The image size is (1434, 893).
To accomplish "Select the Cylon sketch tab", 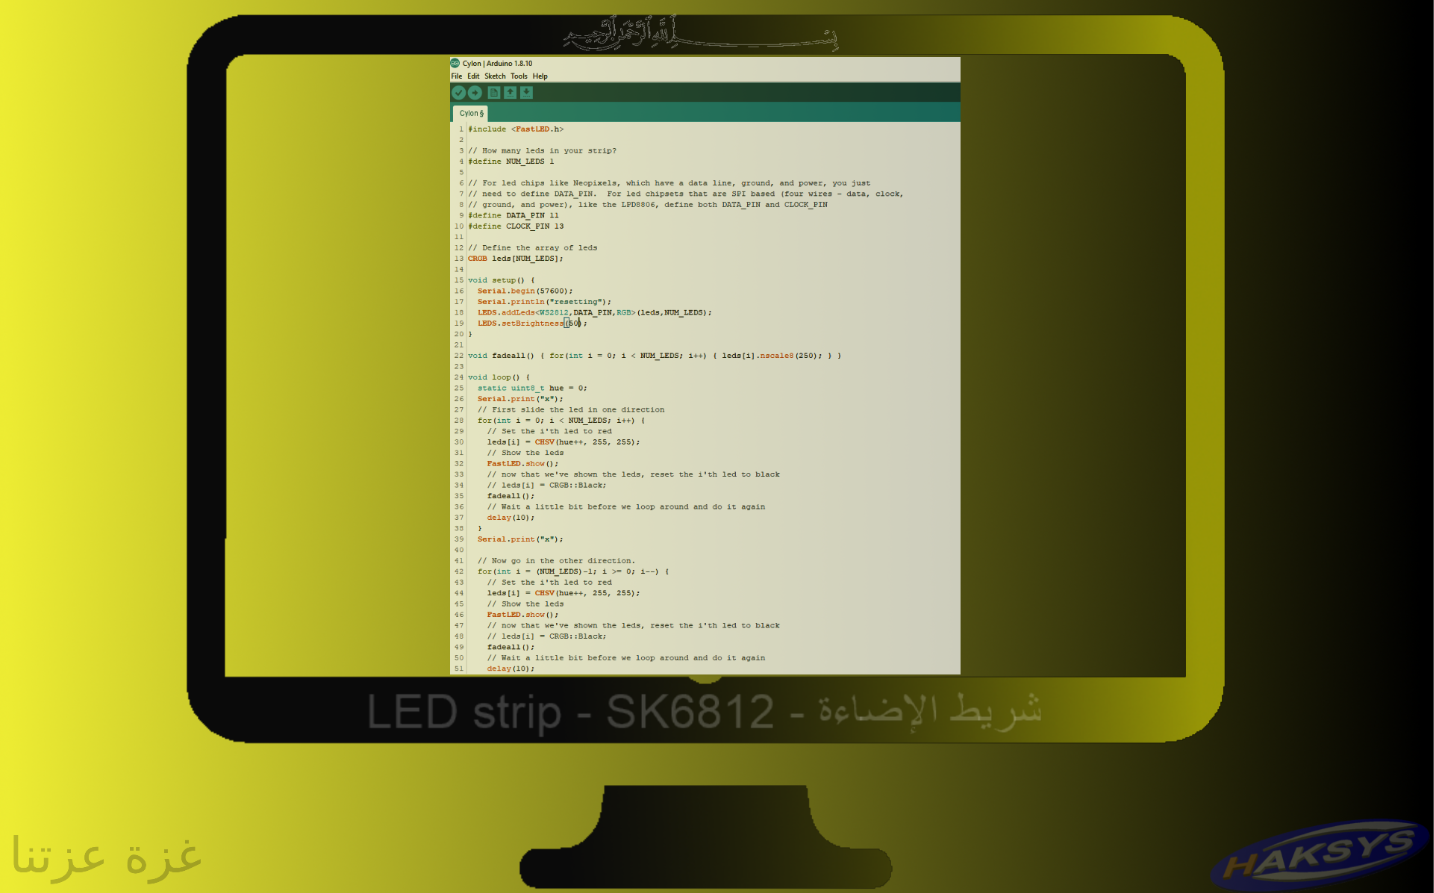I will [469, 113].
